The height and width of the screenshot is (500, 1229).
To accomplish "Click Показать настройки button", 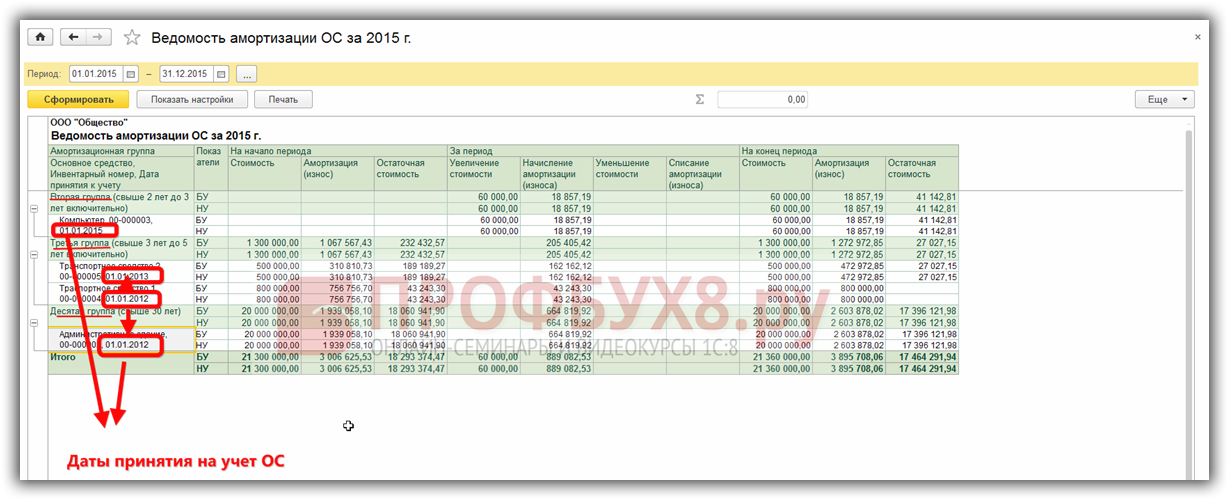I will [x=192, y=99].
